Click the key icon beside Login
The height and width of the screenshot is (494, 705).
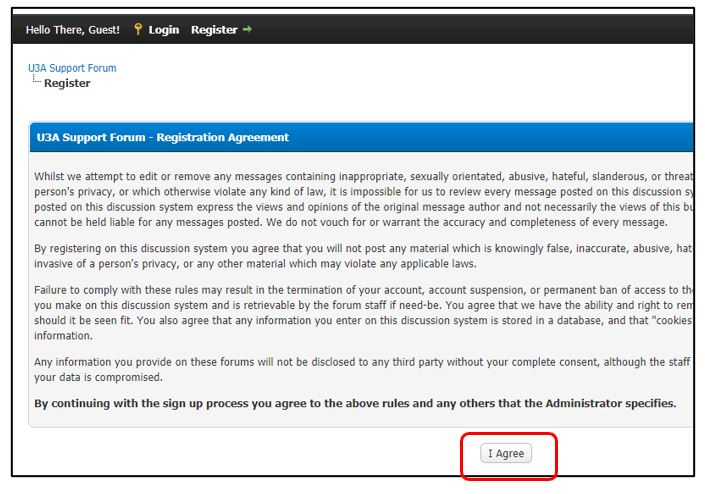click(138, 30)
